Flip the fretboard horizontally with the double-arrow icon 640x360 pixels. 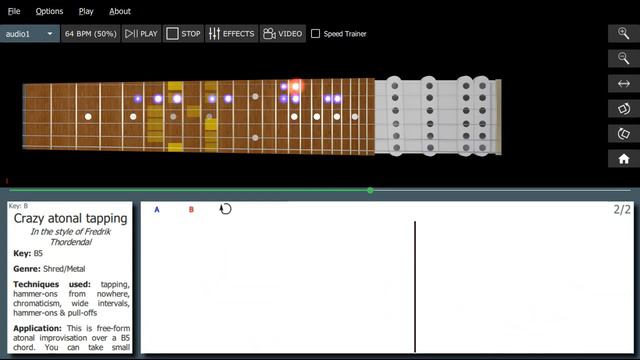coord(623,84)
